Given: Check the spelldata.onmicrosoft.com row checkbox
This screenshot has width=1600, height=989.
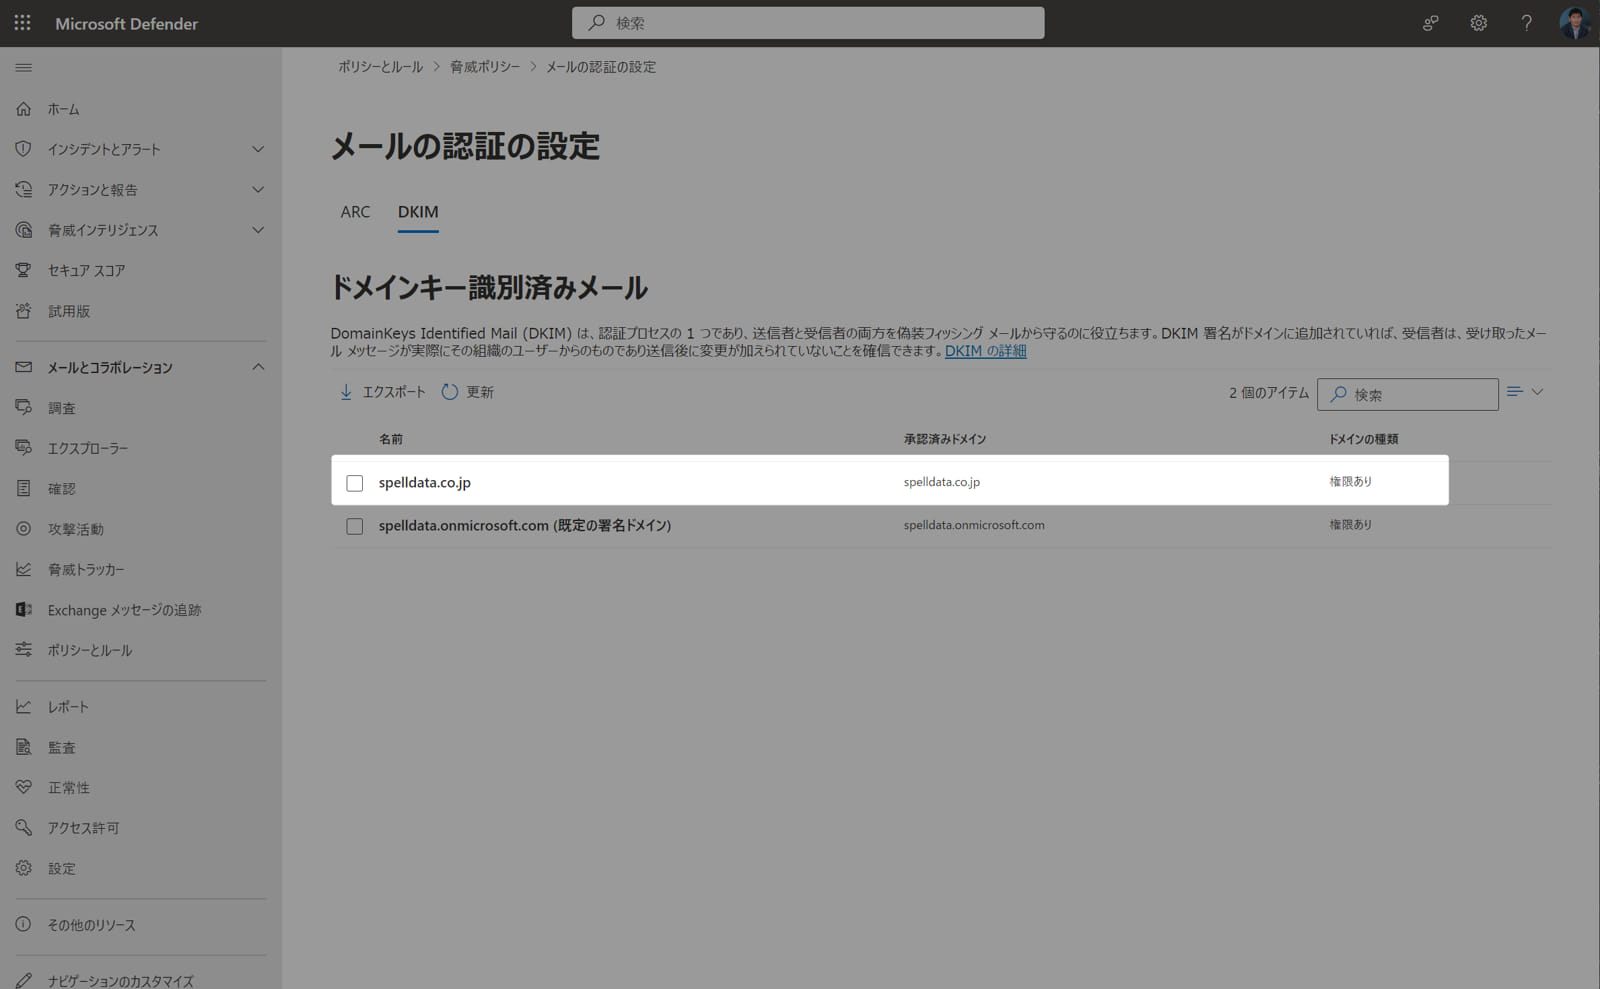Looking at the screenshot, I should [x=354, y=526].
